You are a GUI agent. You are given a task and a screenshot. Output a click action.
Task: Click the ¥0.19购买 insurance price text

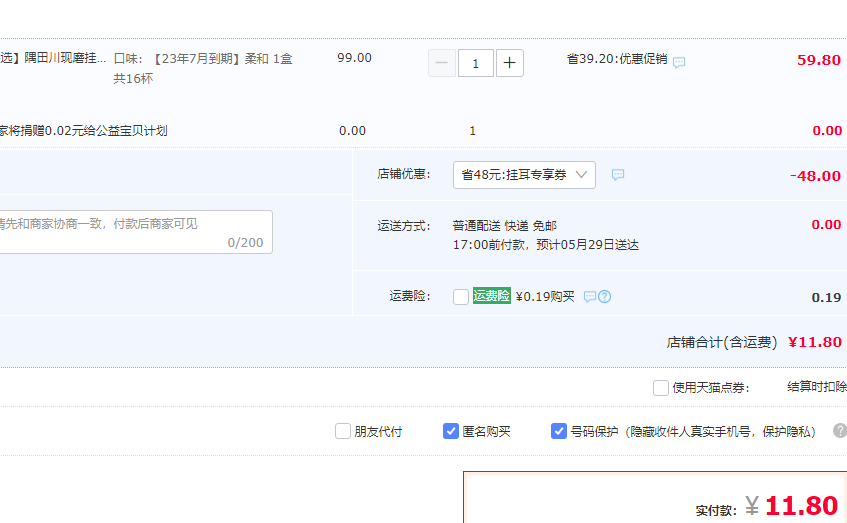545,297
